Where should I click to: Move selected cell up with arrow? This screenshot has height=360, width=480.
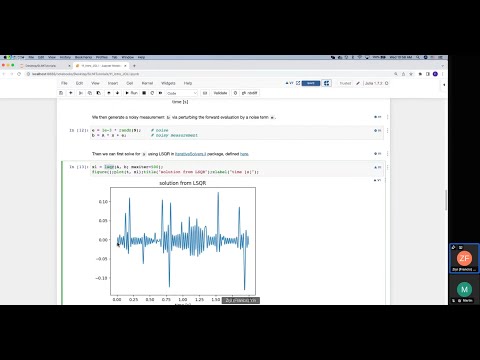(109, 93)
